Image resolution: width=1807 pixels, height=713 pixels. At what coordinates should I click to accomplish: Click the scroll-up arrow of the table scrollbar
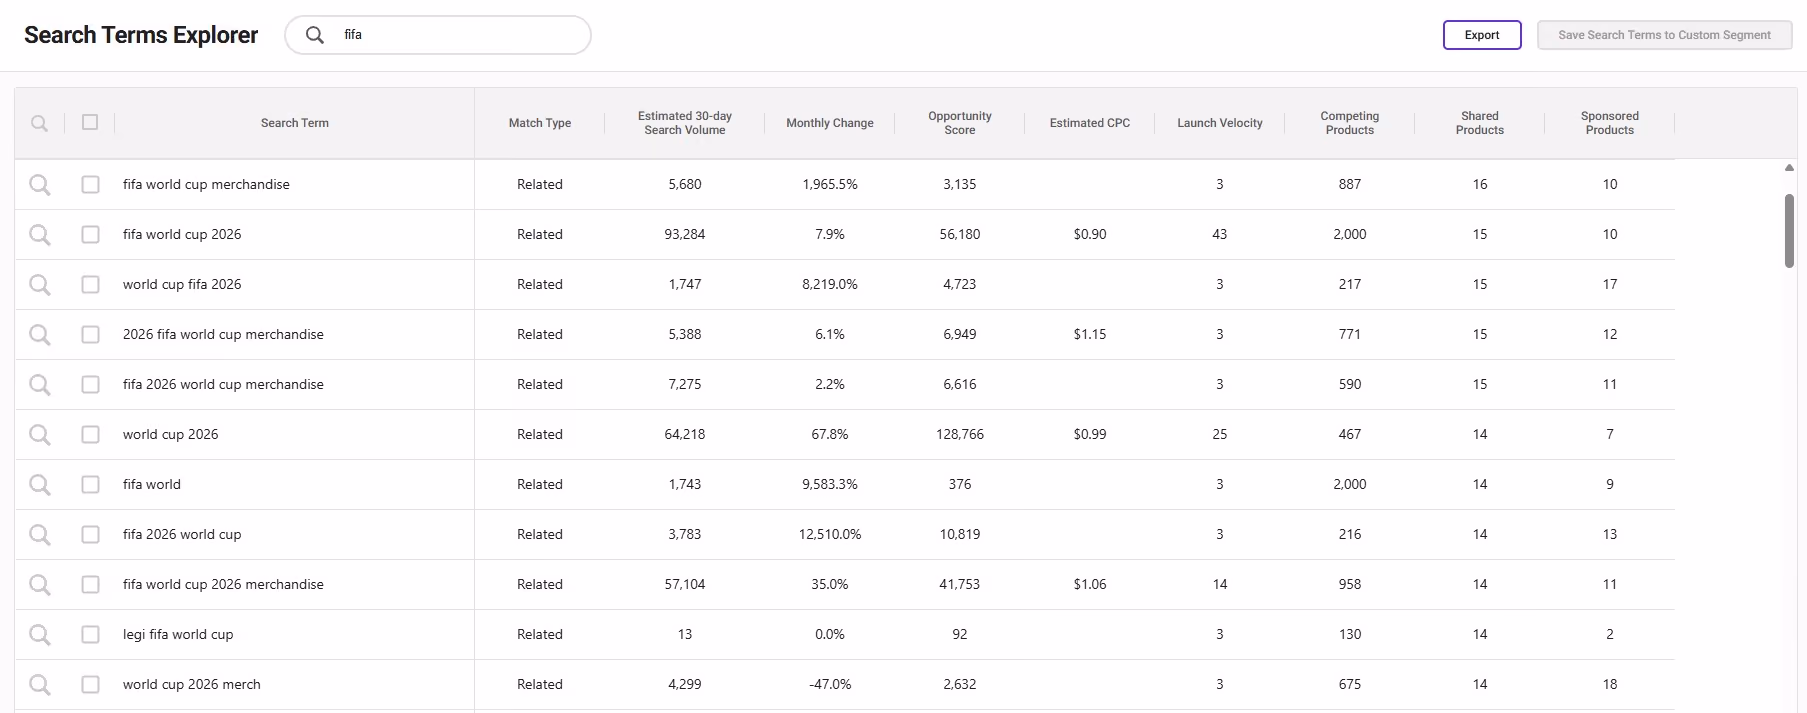[1789, 168]
